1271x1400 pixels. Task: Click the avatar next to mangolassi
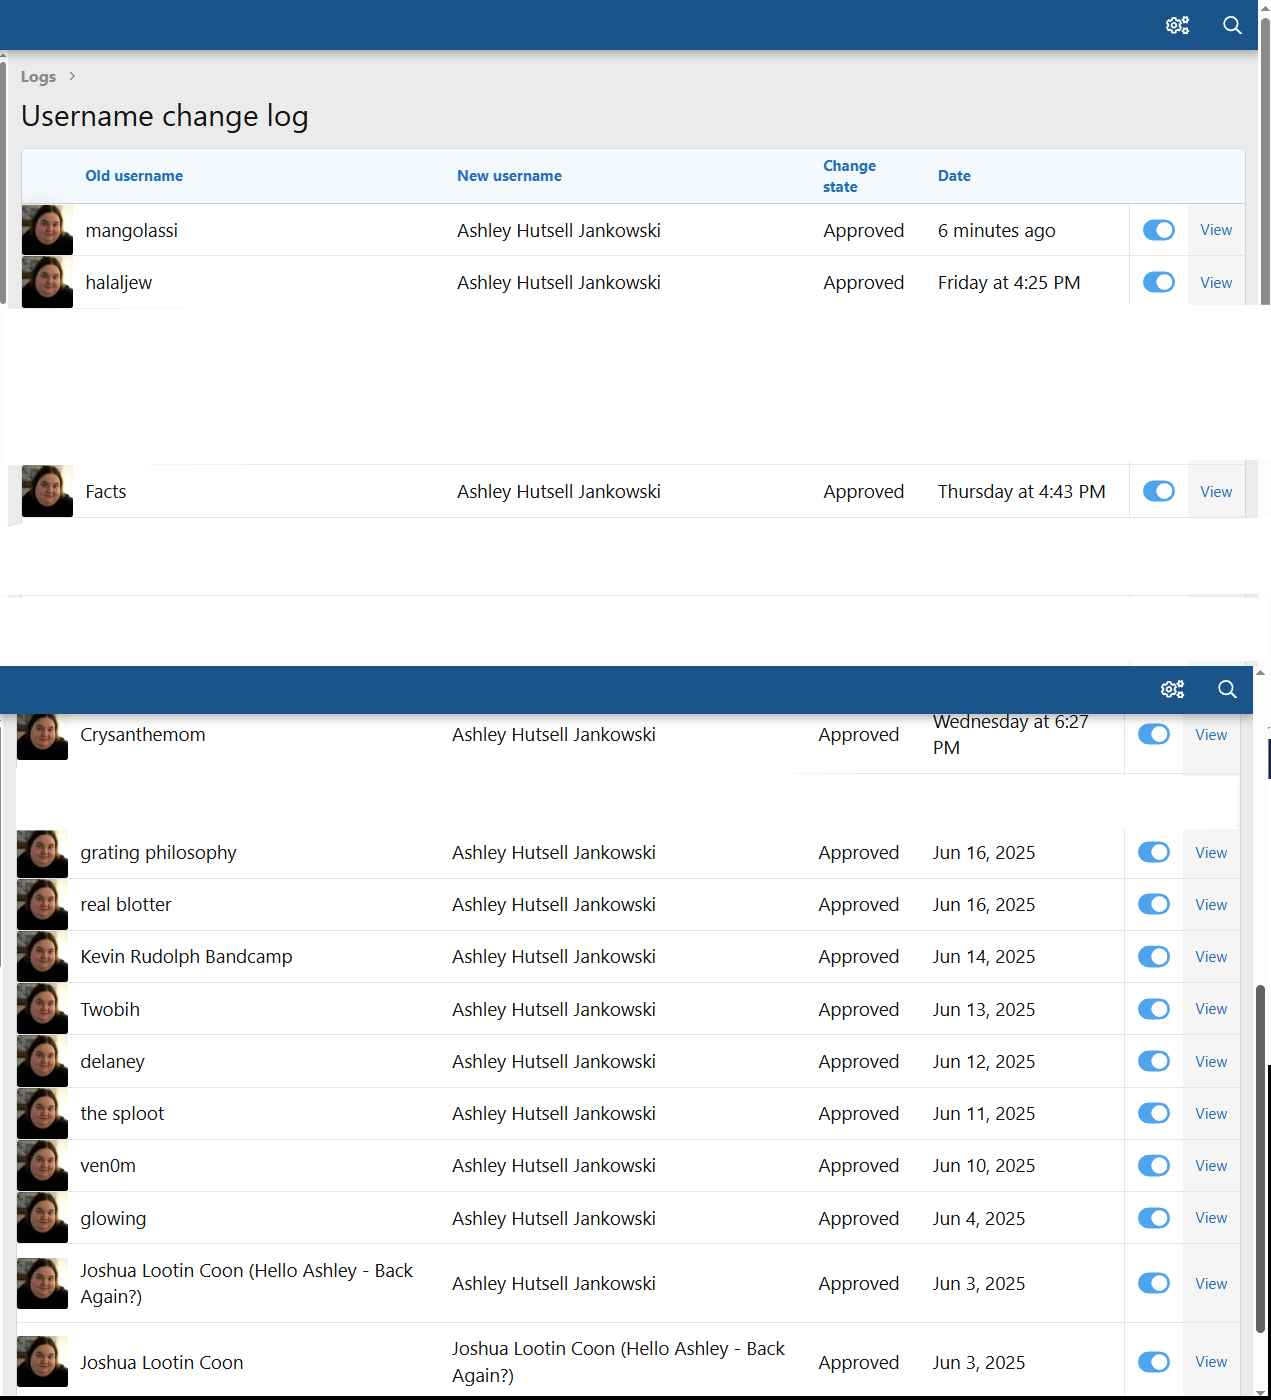(47, 230)
